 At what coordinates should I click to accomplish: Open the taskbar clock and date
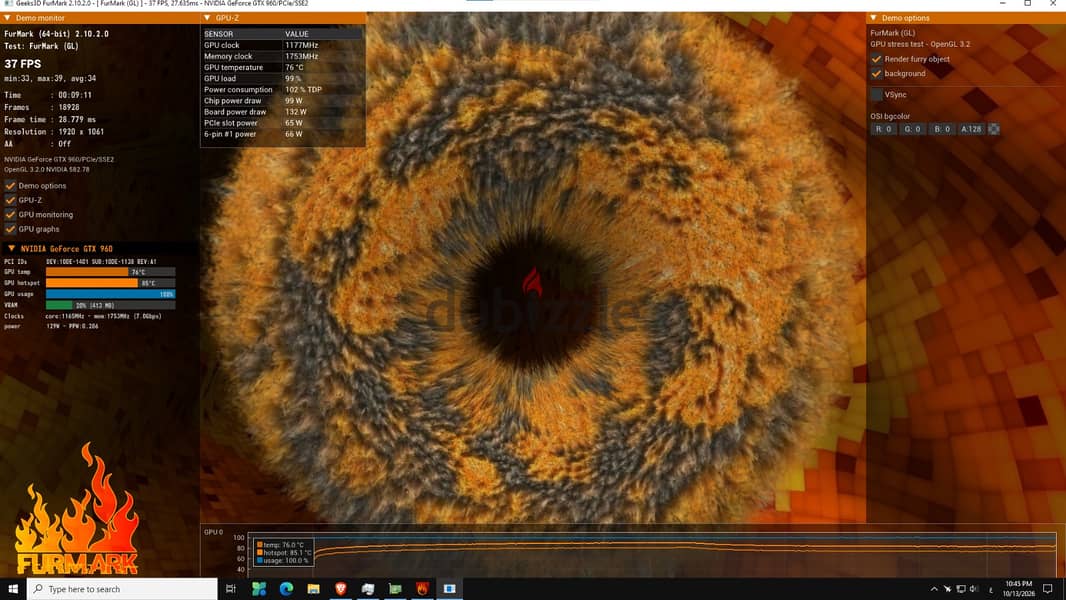(1018, 589)
